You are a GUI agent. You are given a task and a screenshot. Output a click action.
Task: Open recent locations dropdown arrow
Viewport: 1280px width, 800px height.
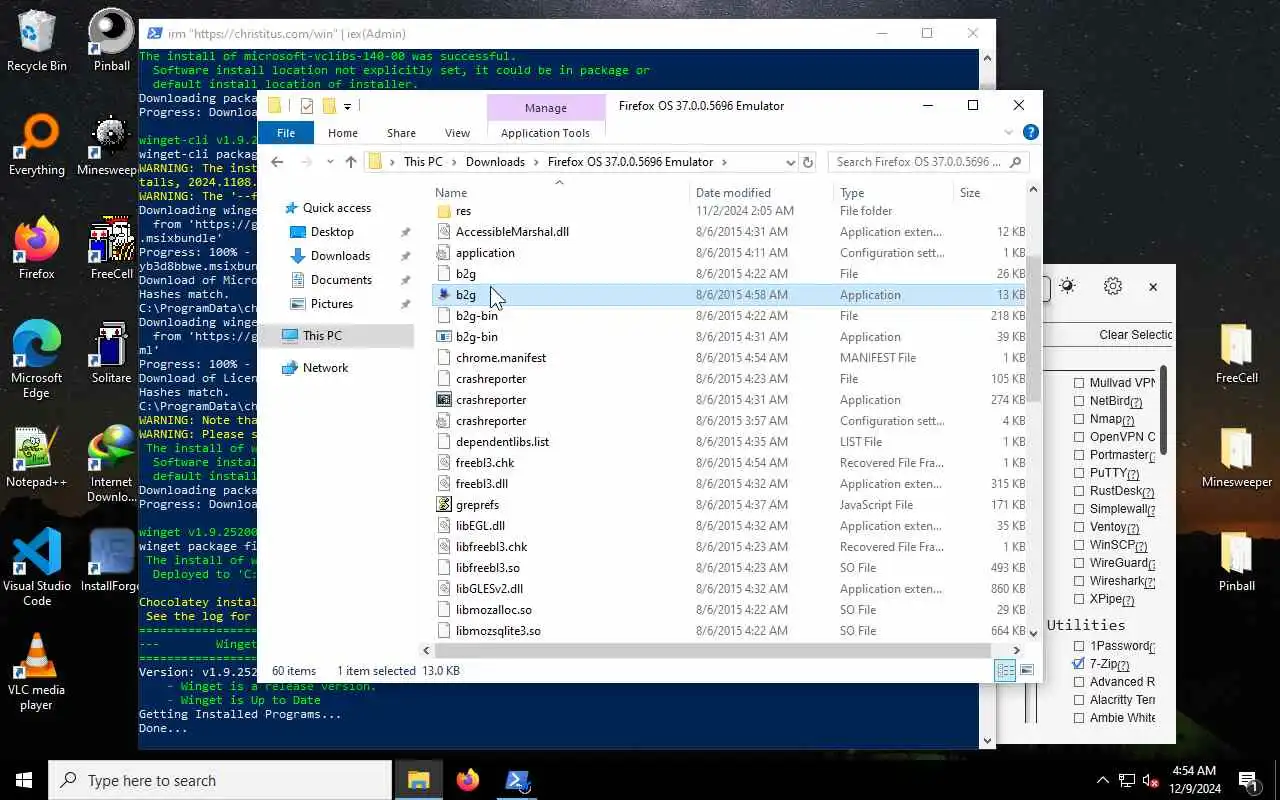point(328,162)
